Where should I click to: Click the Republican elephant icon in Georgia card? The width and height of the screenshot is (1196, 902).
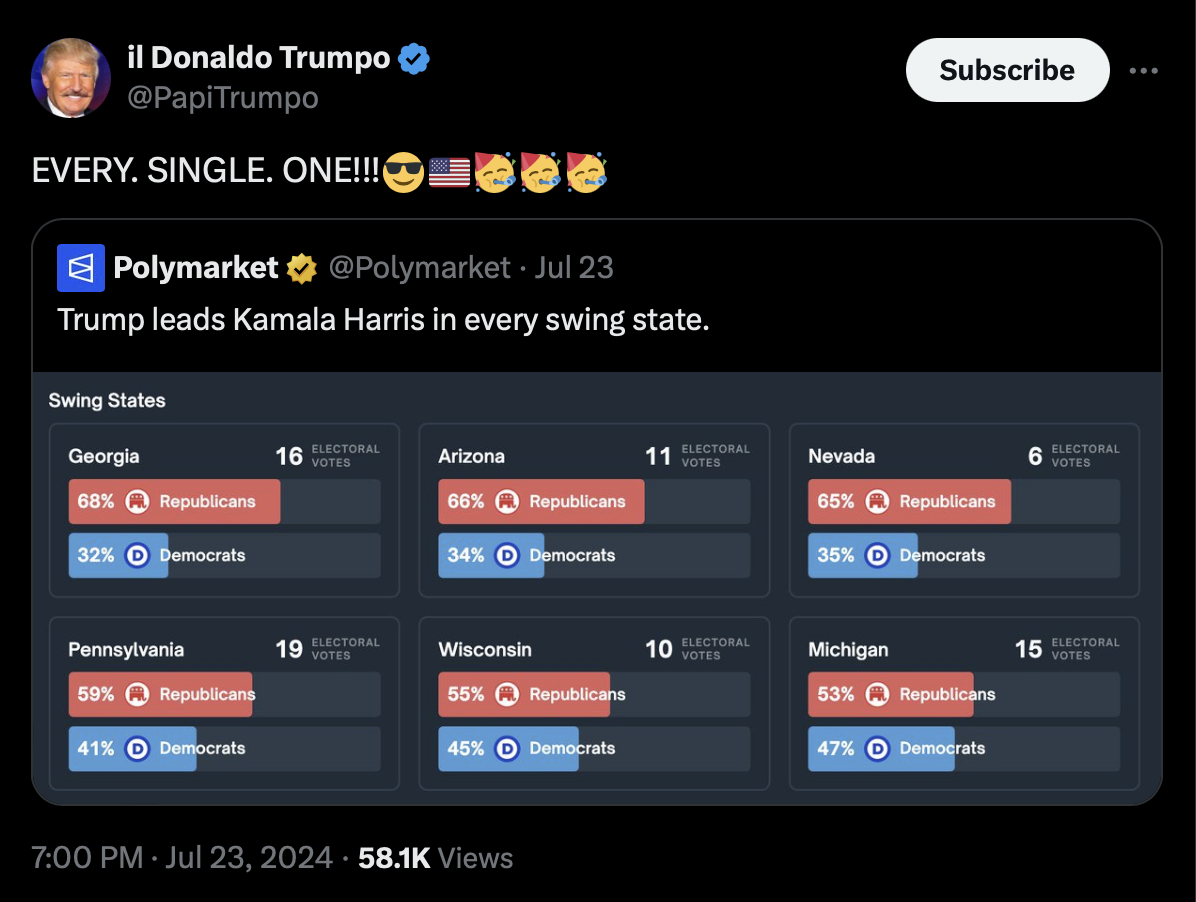coord(137,502)
